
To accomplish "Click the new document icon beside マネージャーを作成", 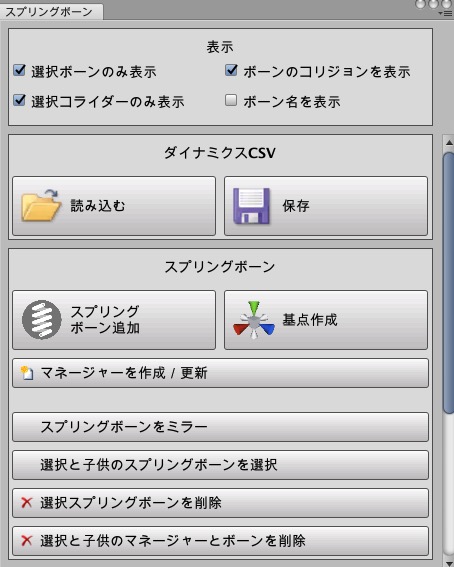I will (27, 373).
